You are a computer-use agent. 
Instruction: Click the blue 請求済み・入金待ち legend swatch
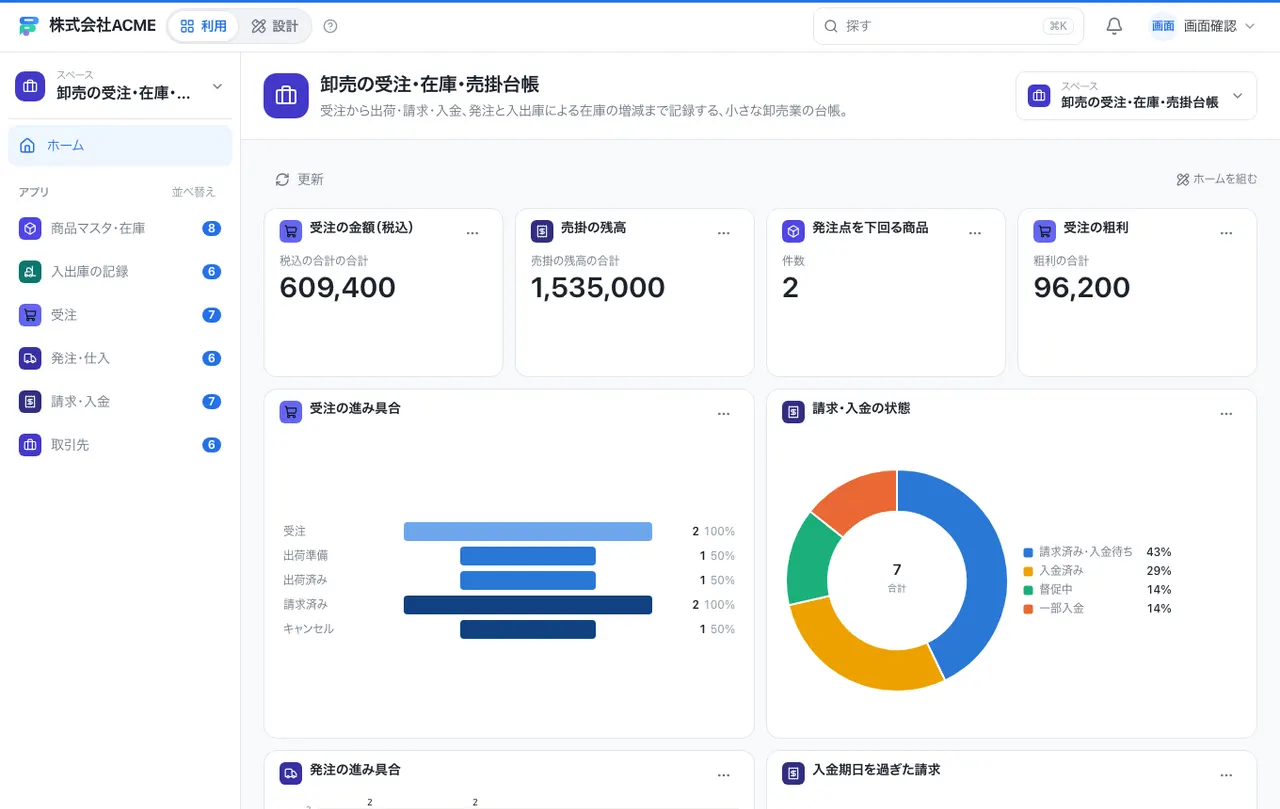click(x=1028, y=552)
